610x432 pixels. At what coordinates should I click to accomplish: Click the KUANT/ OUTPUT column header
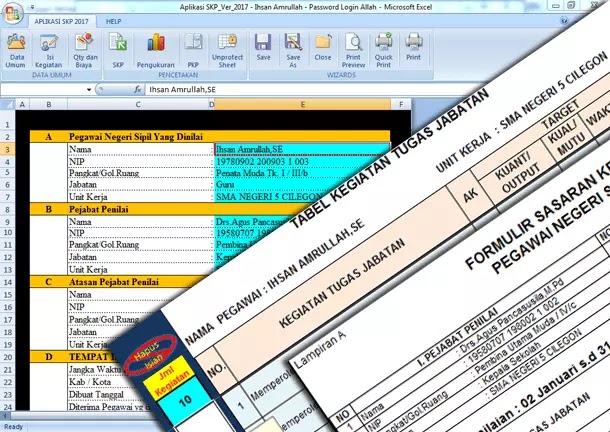pos(518,172)
